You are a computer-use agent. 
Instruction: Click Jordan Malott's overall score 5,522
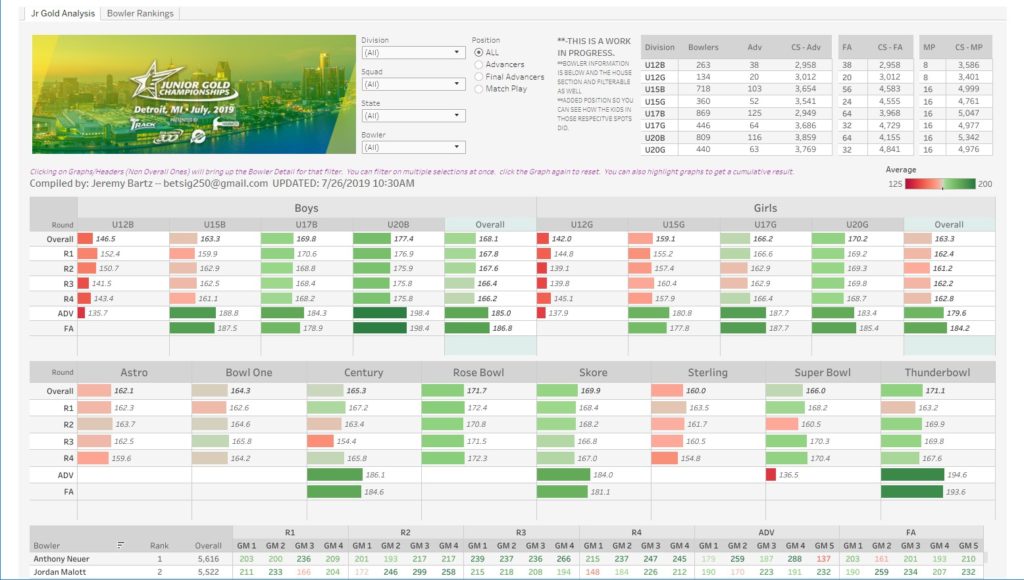pyautogui.click(x=208, y=572)
